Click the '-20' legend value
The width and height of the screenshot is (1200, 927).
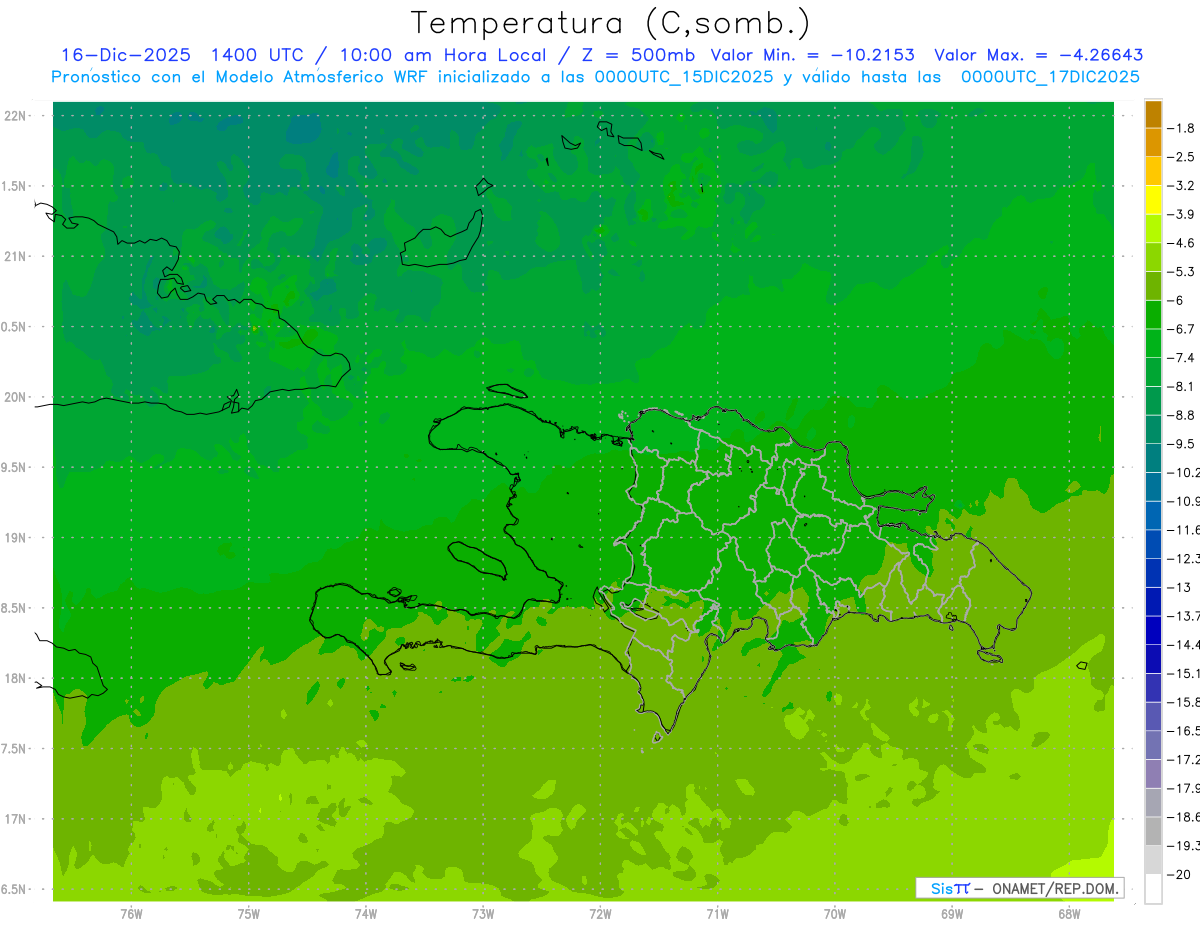point(1179,874)
